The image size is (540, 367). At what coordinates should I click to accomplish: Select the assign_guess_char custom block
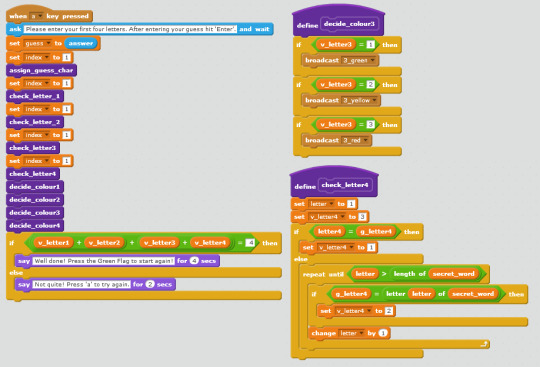pyautogui.click(x=41, y=70)
